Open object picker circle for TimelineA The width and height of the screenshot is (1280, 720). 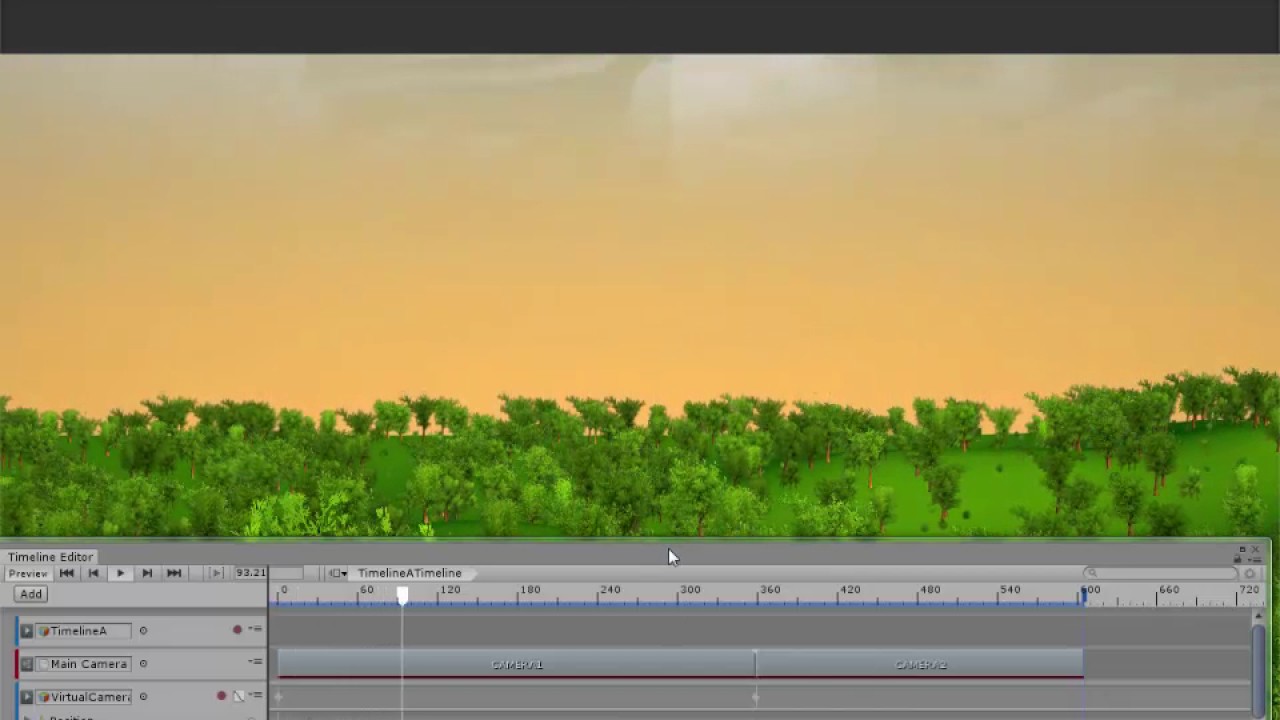(x=143, y=631)
